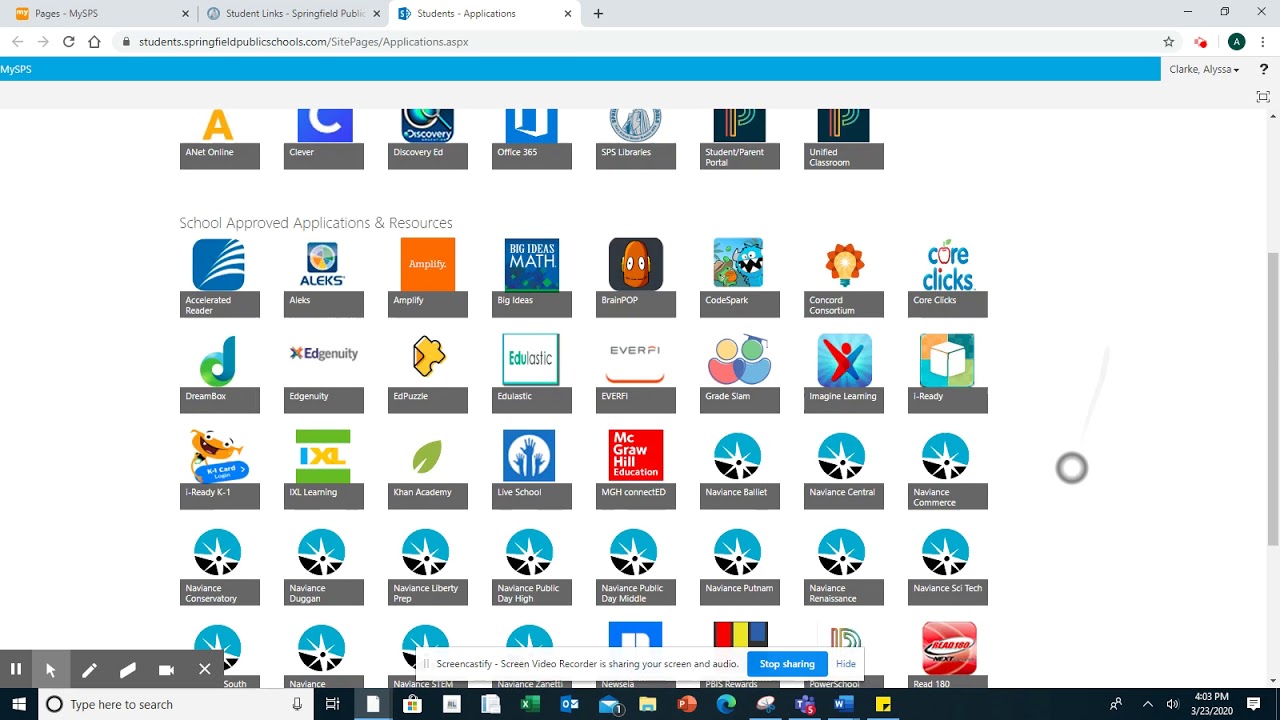Open Naviance Putnam tile
1280x720 pixels.
coord(739,566)
